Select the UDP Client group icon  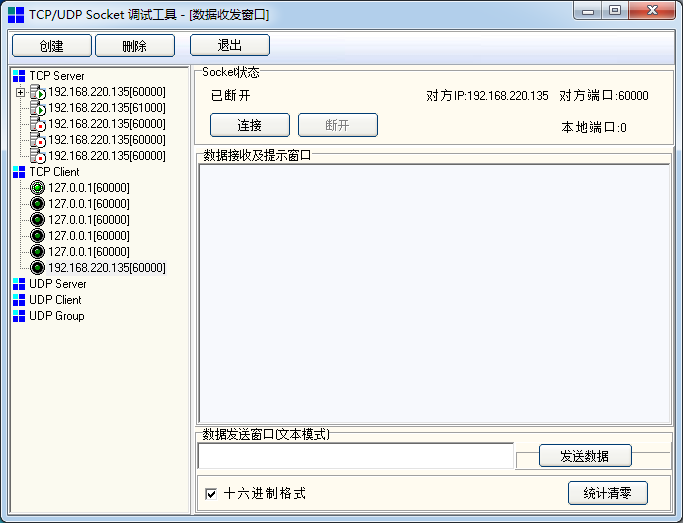pyautogui.click(x=19, y=300)
